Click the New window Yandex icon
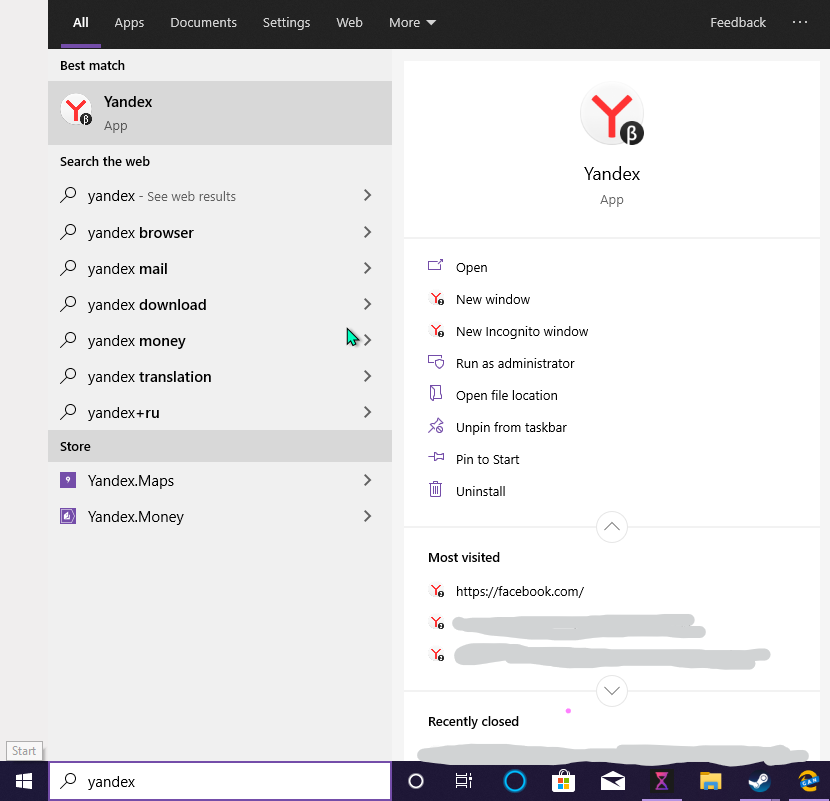830x801 pixels. coord(436,299)
